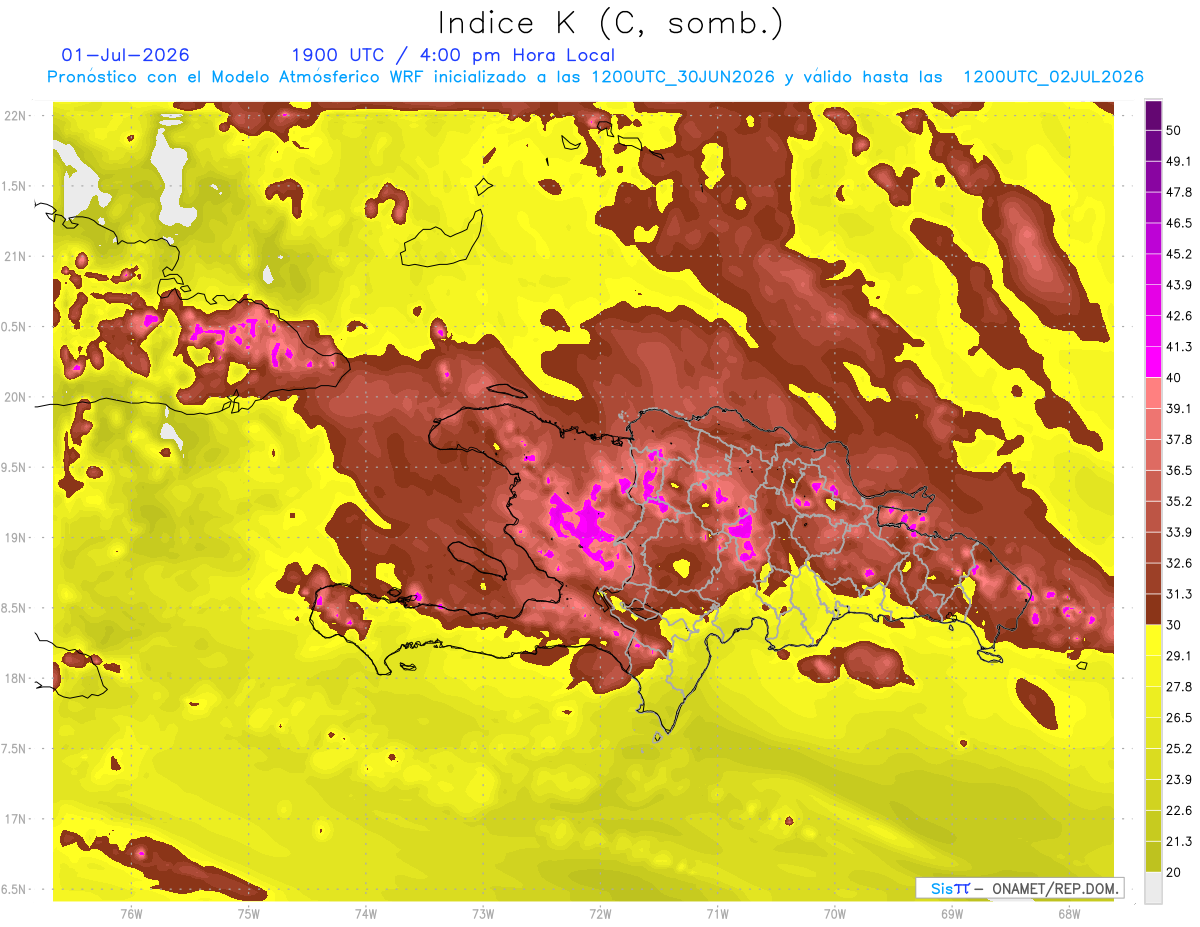Image resolution: width=1200 pixels, height=927 pixels.
Task: Click the "Sisπ – ONAMET/REP.DOM." logo label
Action: tap(1019, 887)
